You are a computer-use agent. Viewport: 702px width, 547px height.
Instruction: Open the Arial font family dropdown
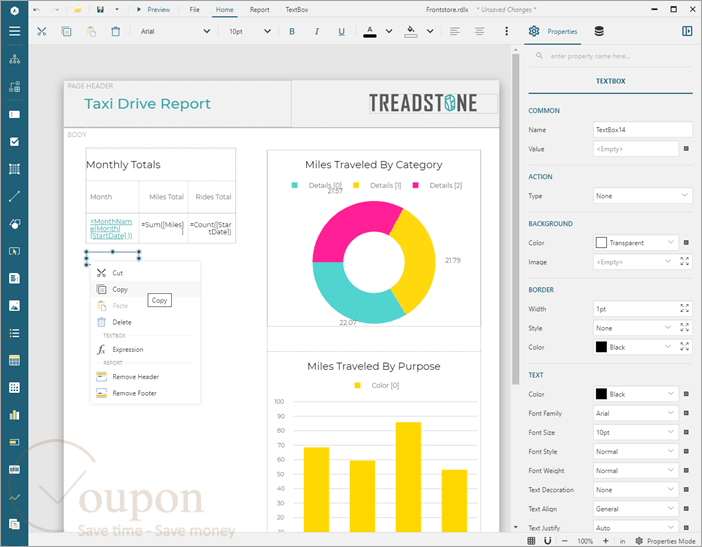point(175,31)
